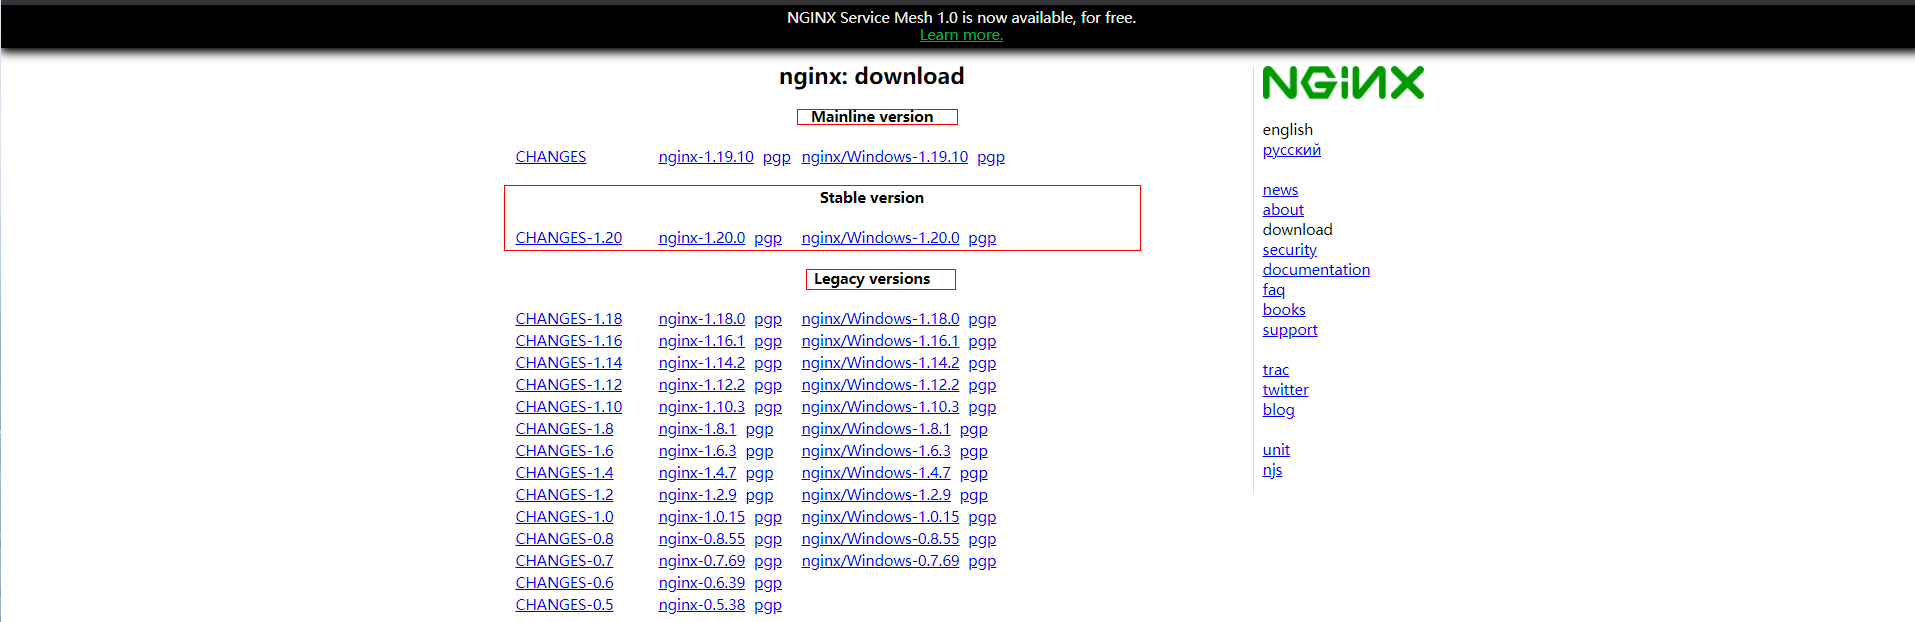This screenshot has width=1915, height=622.
Task: Open the twitter link in the sidebar
Action: [x=1285, y=390]
